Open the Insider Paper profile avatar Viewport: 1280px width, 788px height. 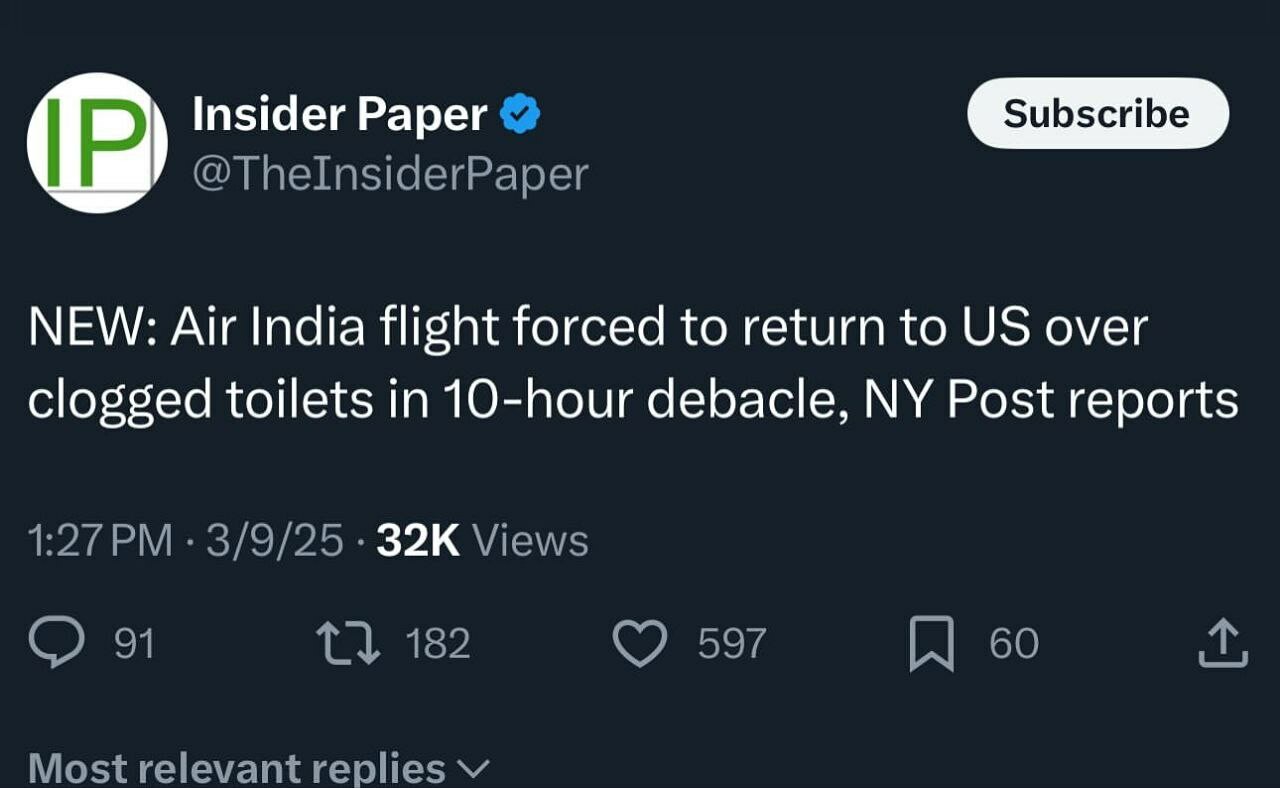click(96, 142)
